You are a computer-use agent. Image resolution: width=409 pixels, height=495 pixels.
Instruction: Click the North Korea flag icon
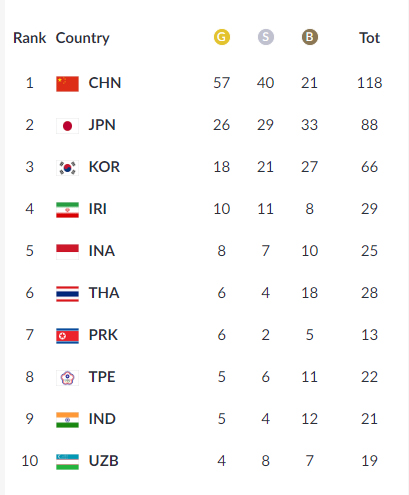pos(67,336)
